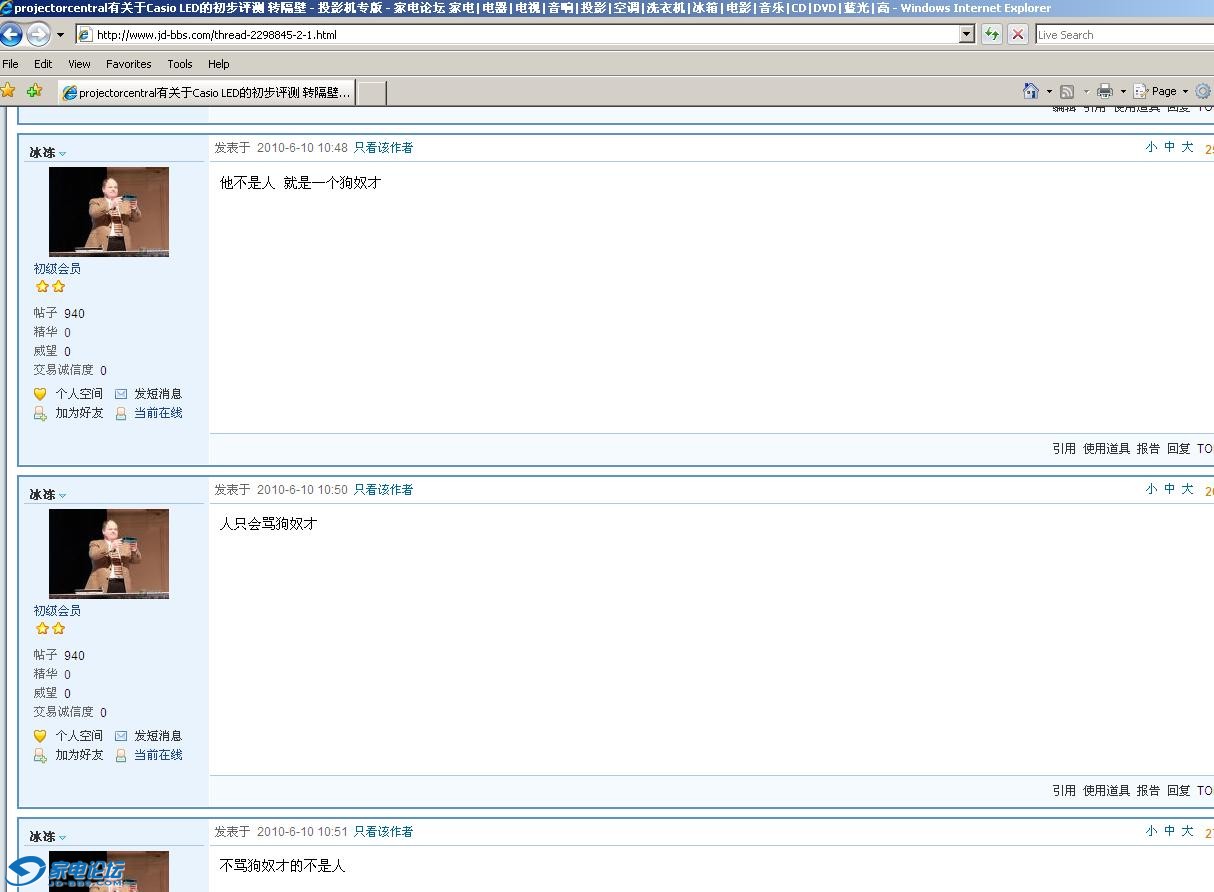The width and height of the screenshot is (1214, 892).
Task: Click the add-friend icon for 加为好友 in second post
Action: [x=40, y=755]
